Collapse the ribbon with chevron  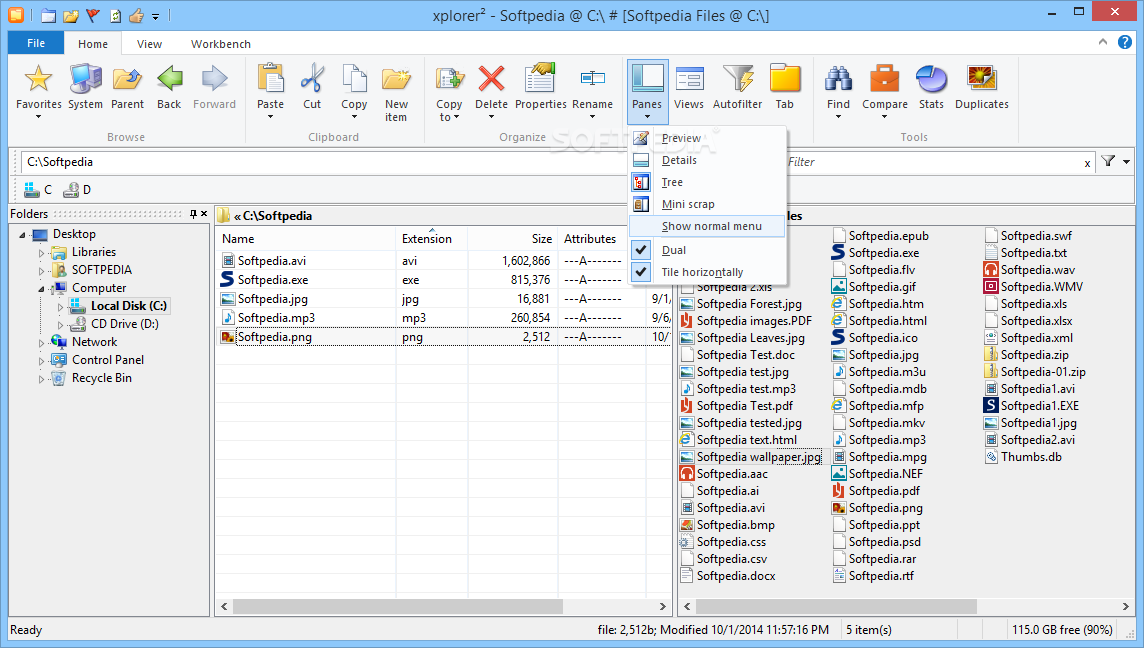pyautogui.click(x=1103, y=42)
